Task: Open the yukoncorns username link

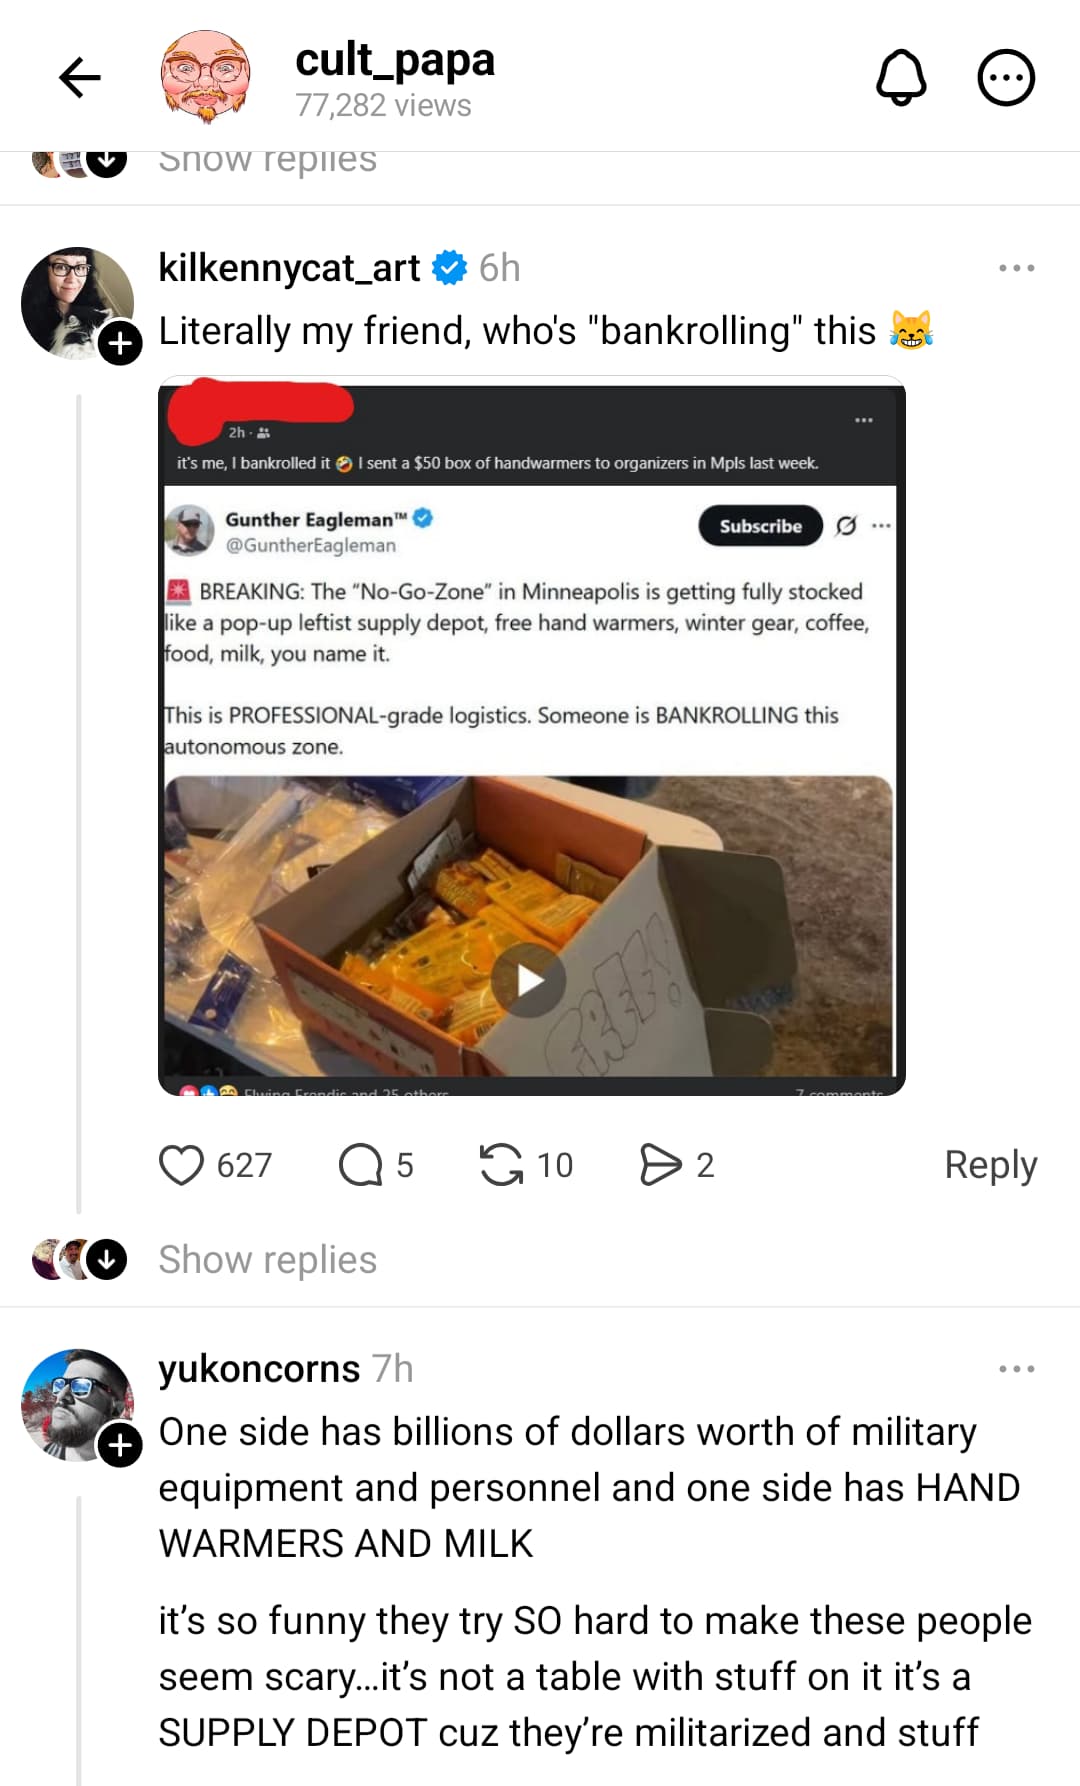Action: (259, 1369)
